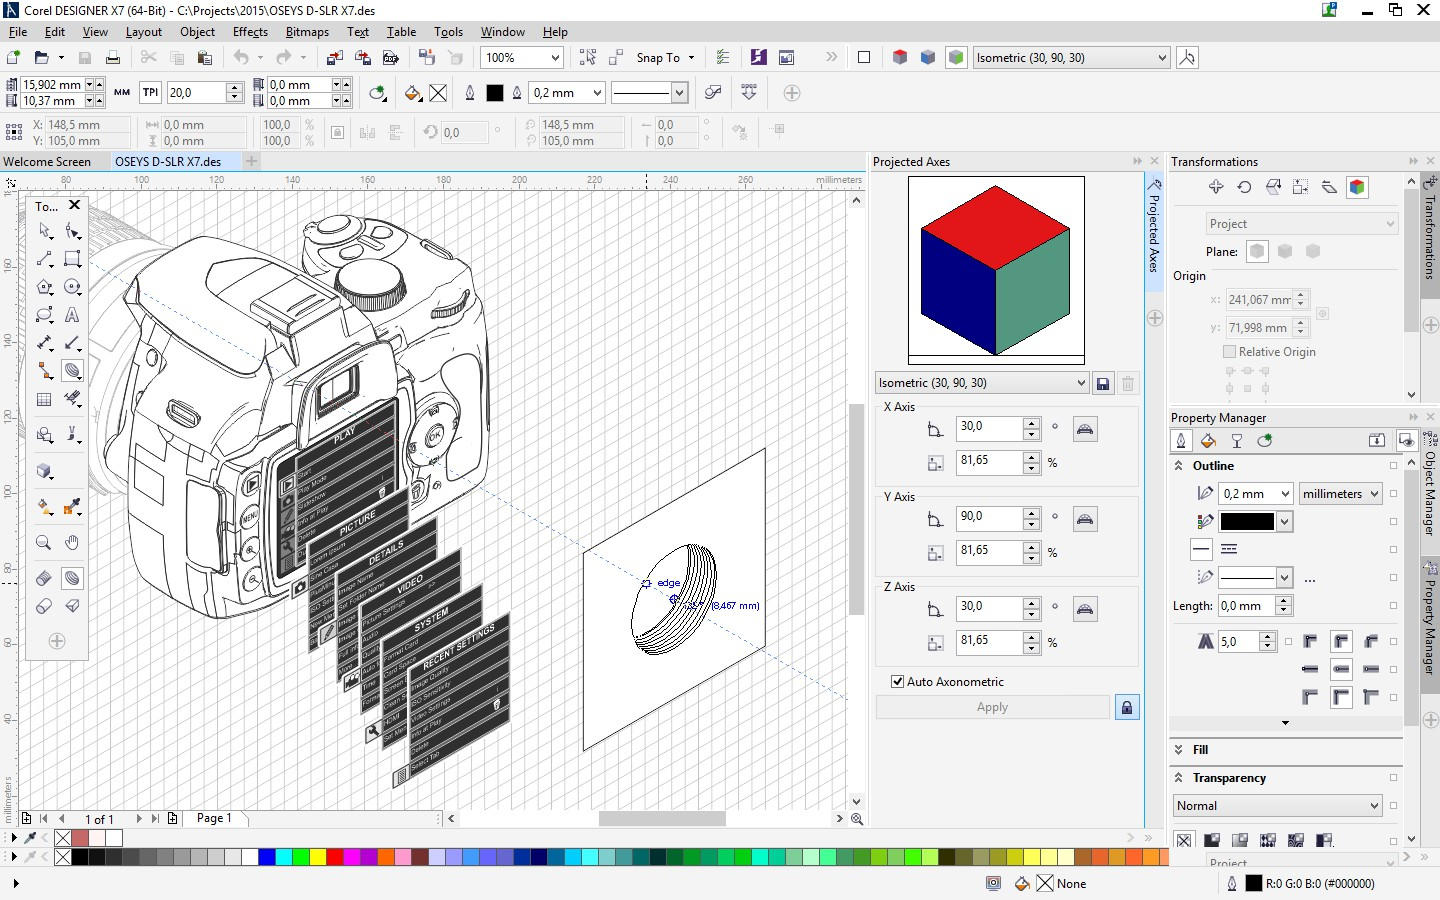This screenshot has width=1440, height=900.
Task: Open the Effects menu
Action: 250,32
